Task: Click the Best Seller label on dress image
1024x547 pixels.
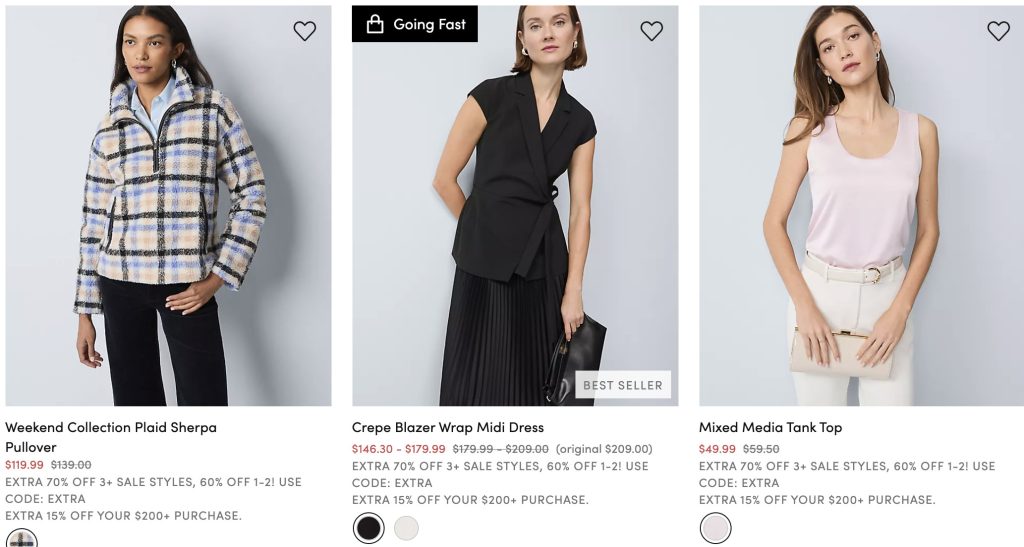Action: 623,385
